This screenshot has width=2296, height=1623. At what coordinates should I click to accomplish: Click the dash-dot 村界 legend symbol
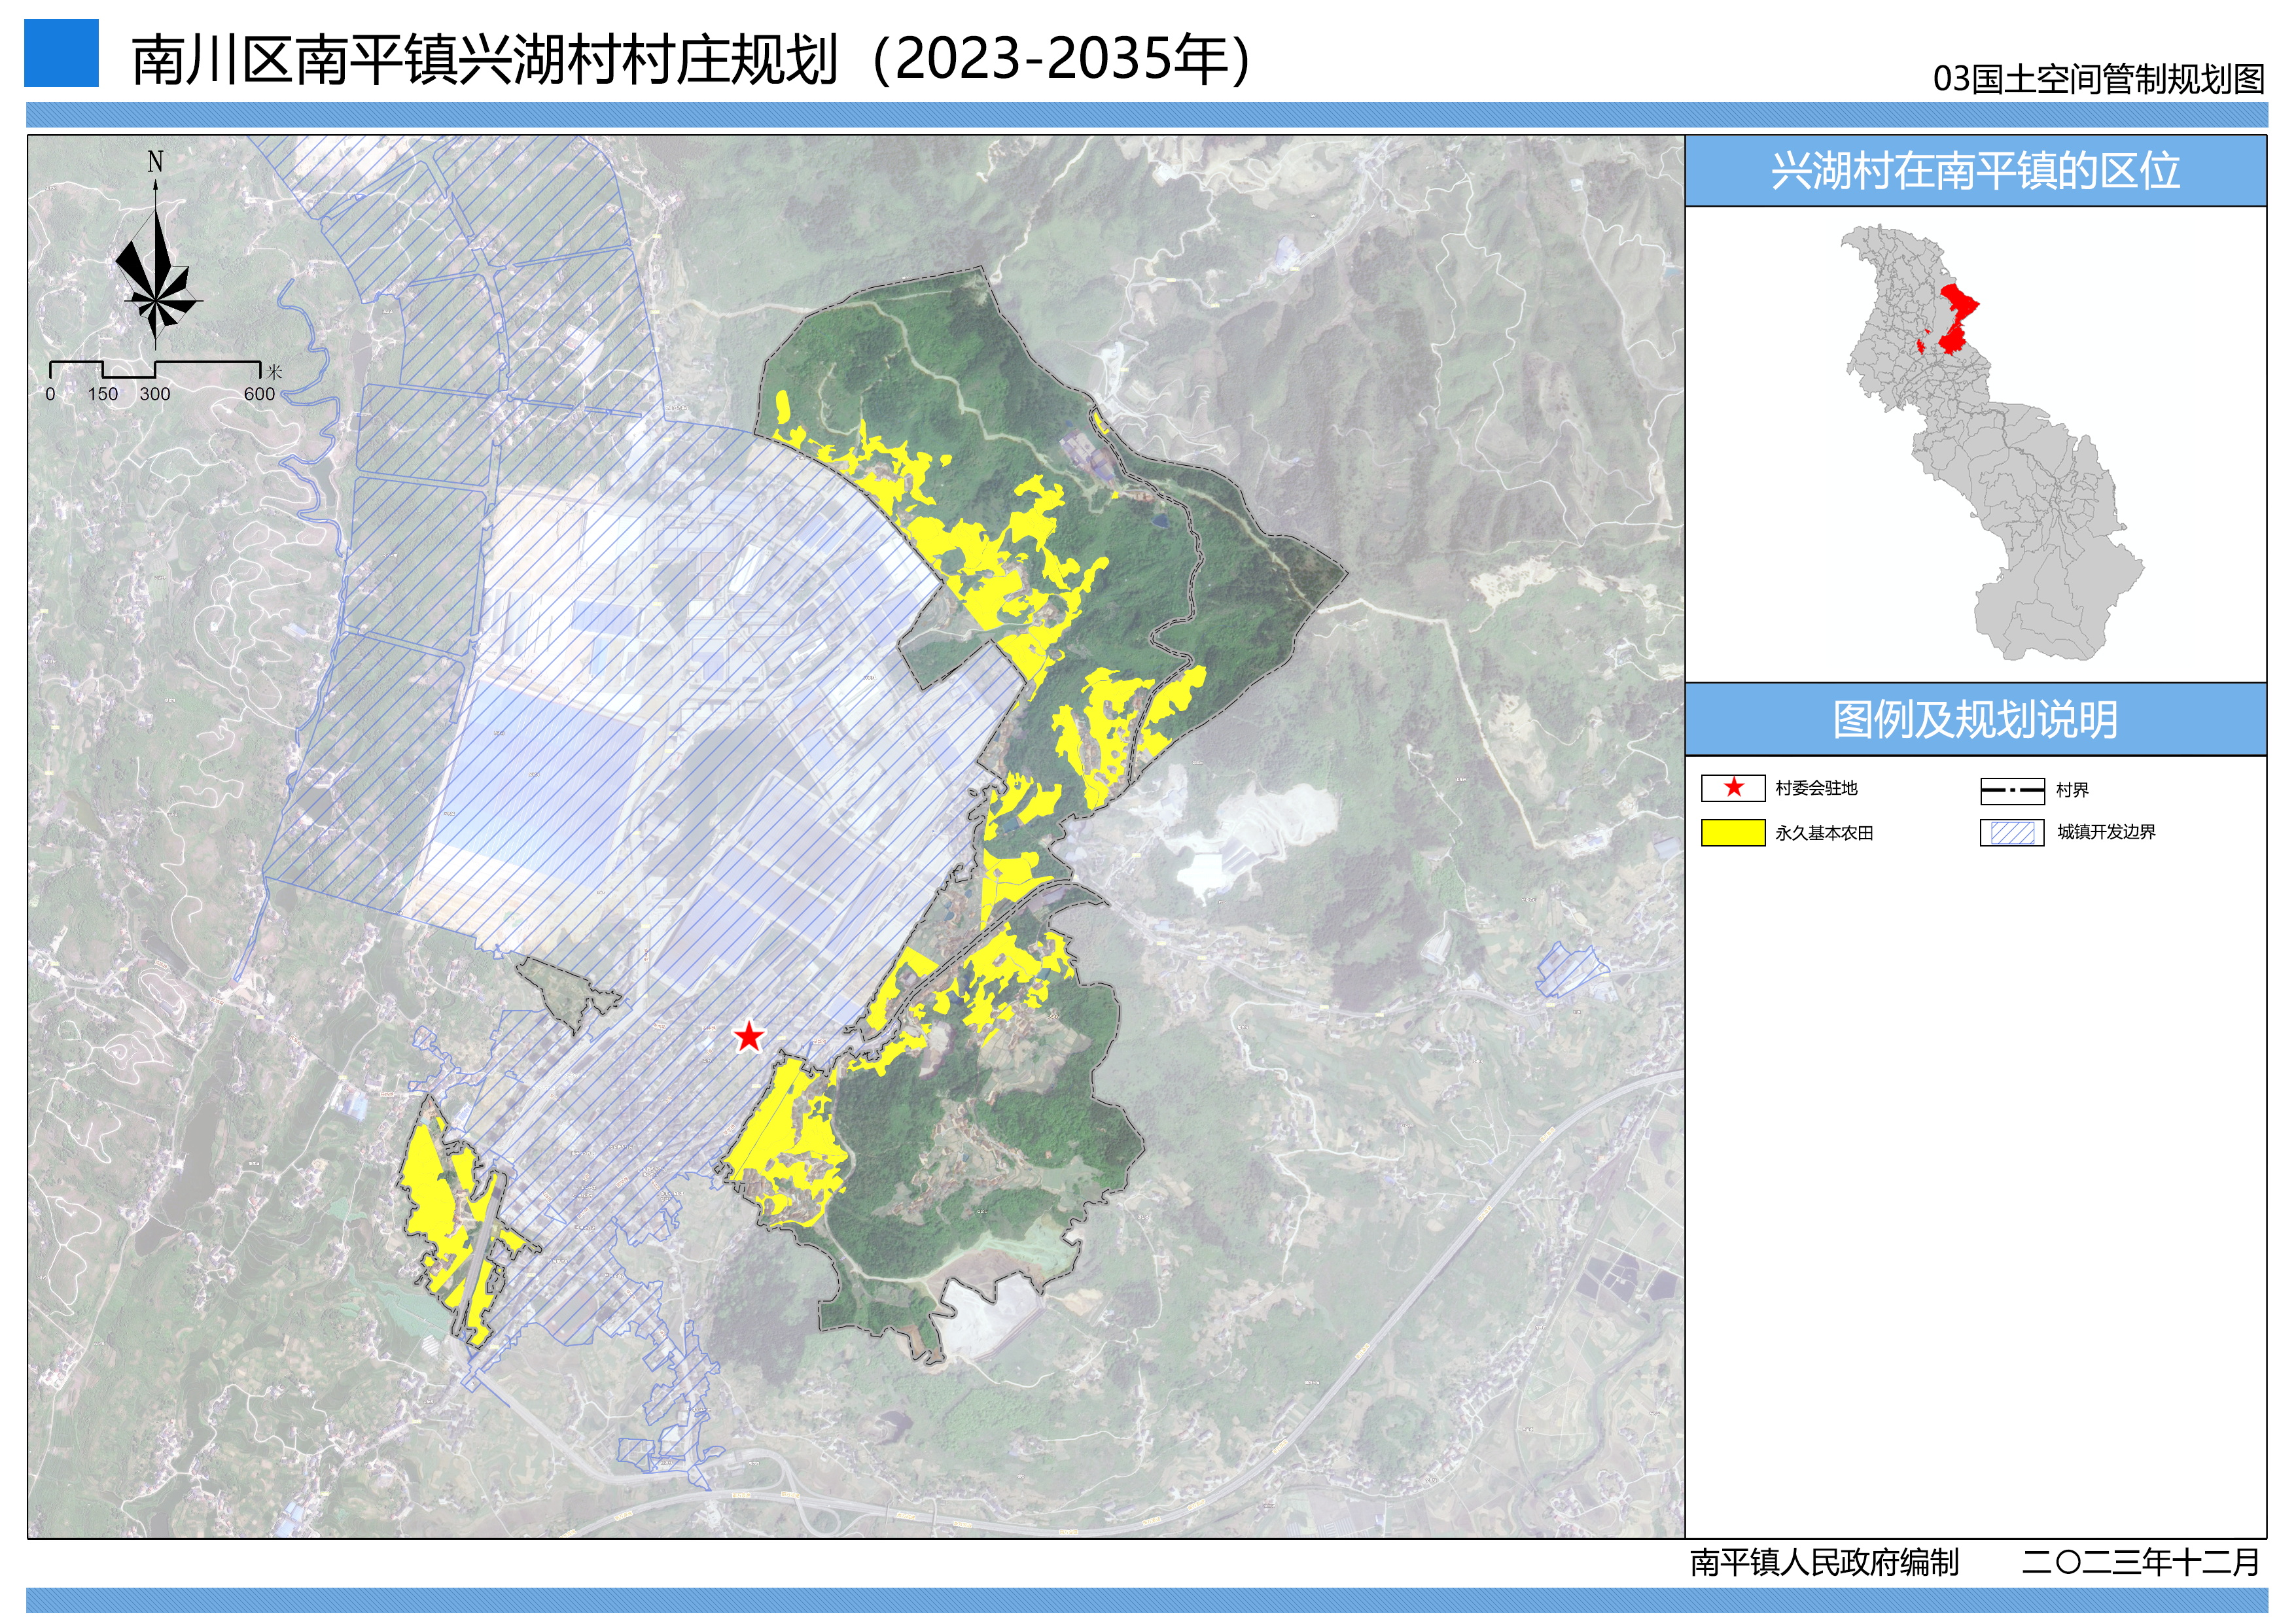tap(2012, 790)
